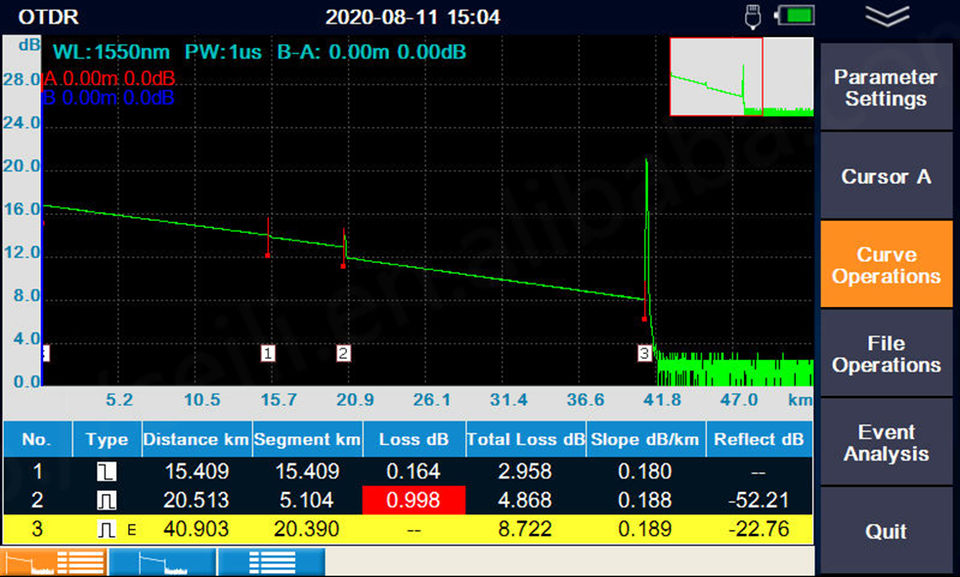Run Event Analysis
This screenshot has width=960, height=577.
[x=886, y=442]
